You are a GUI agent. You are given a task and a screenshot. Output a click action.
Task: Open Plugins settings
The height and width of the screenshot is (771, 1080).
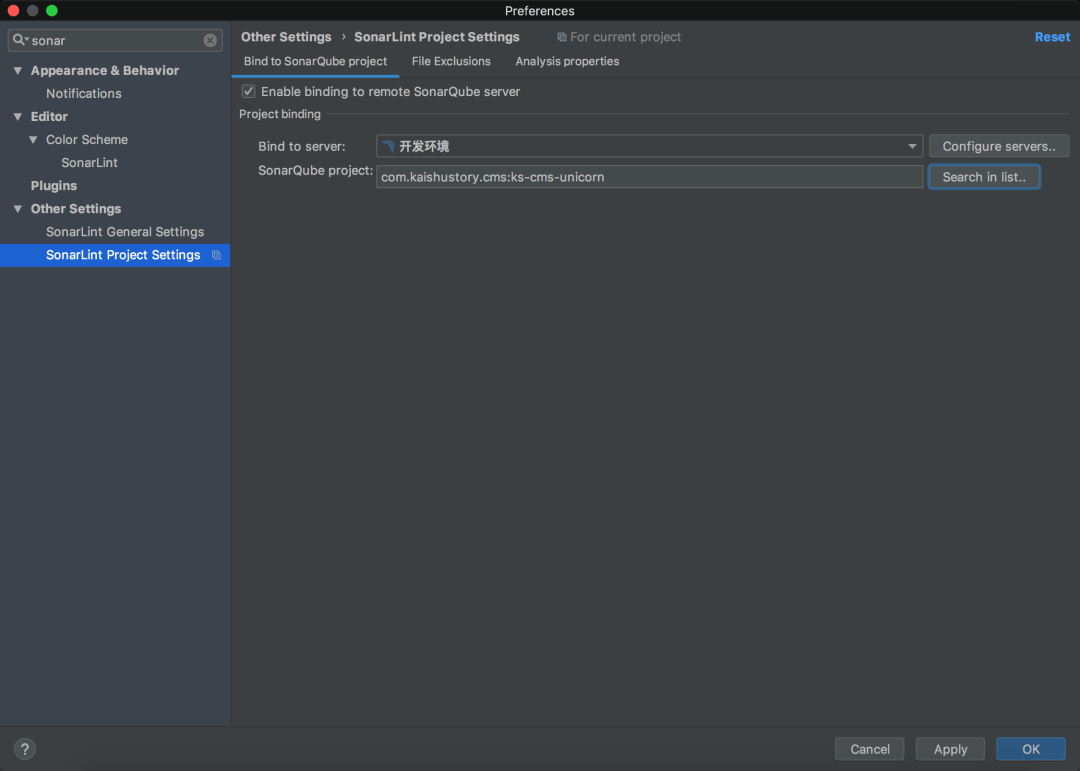tap(54, 186)
